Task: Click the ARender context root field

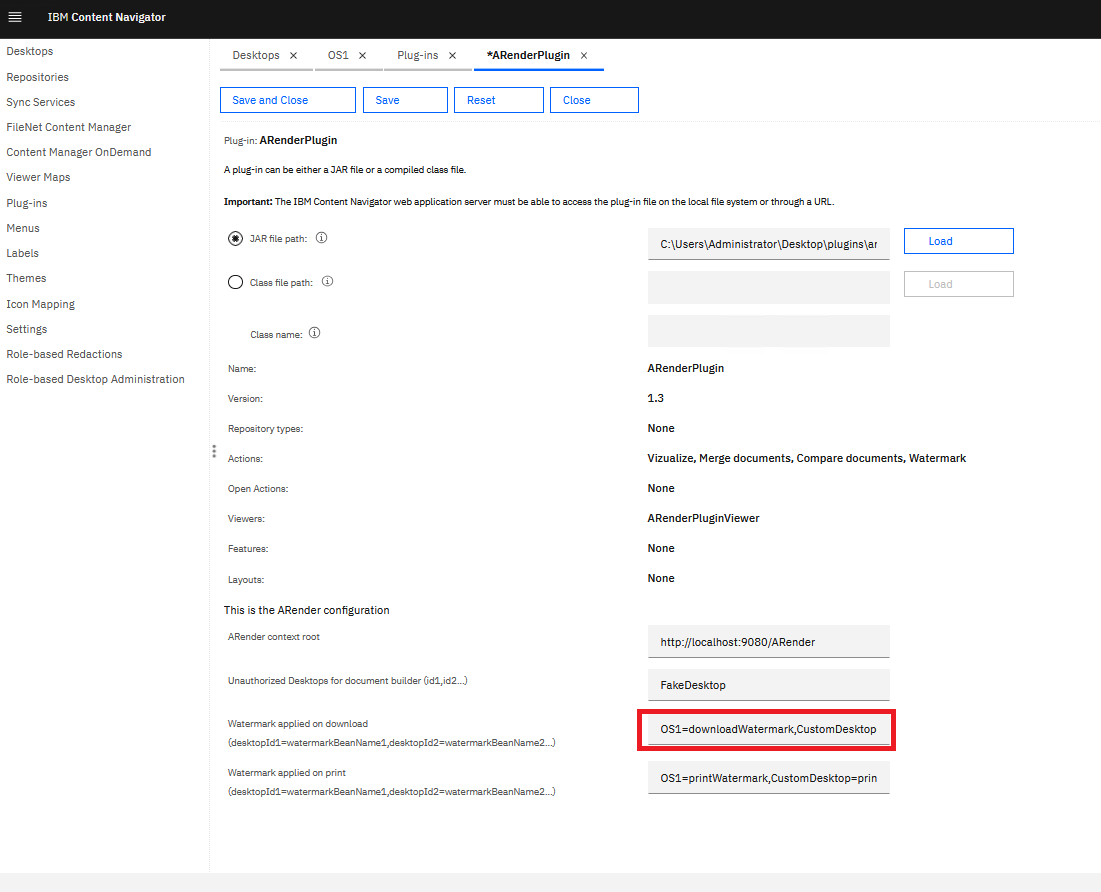Action: pos(768,642)
